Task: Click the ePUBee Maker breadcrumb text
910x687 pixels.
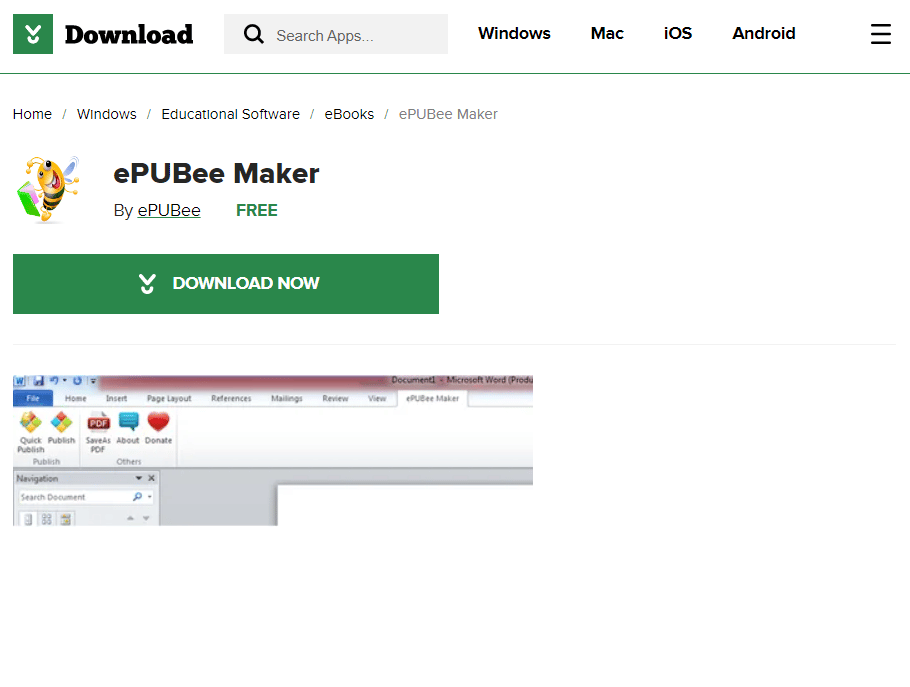Action: click(x=448, y=114)
